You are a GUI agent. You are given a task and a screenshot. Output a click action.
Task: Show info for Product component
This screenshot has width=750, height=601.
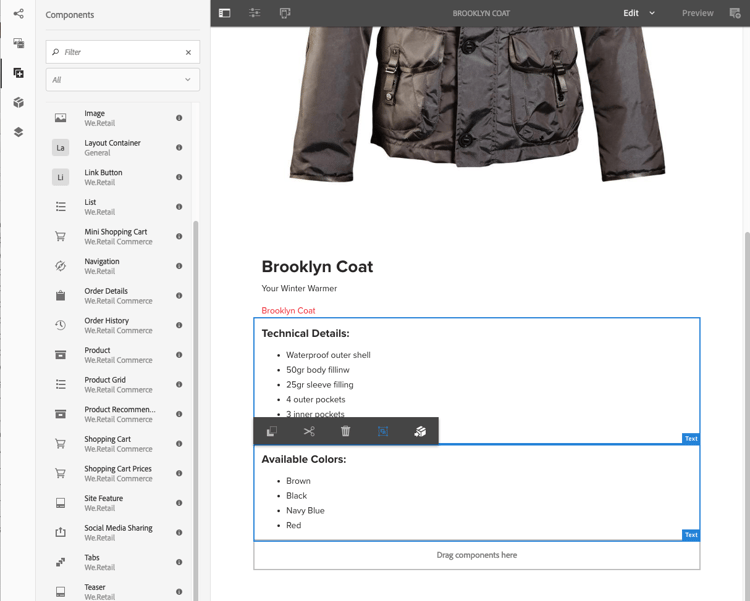tap(179, 355)
